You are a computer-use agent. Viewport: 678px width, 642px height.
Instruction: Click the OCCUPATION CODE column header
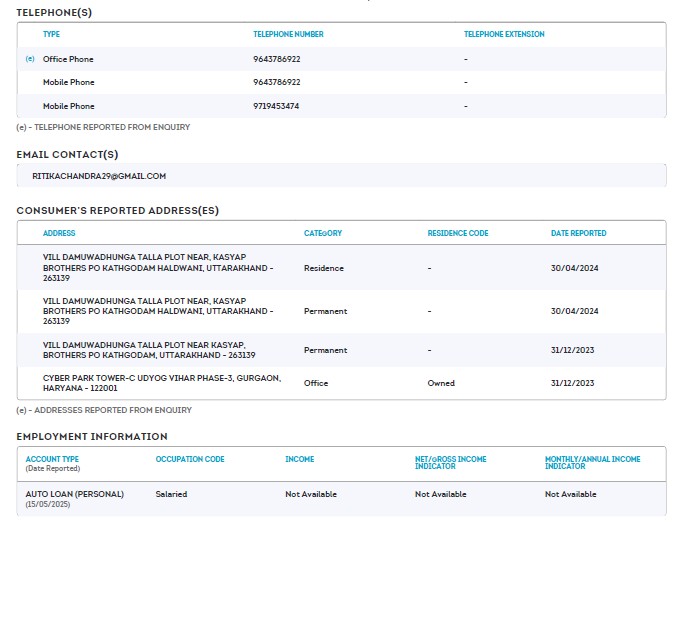pyautogui.click(x=190, y=459)
